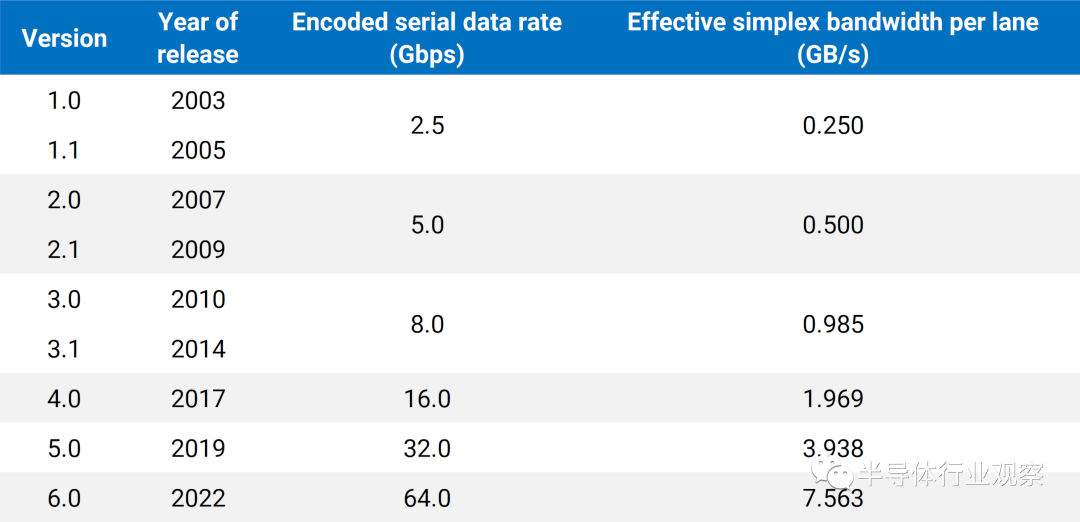Image resolution: width=1080 pixels, height=522 pixels.
Task: Select the version 2.1 cell
Action: click(64, 249)
